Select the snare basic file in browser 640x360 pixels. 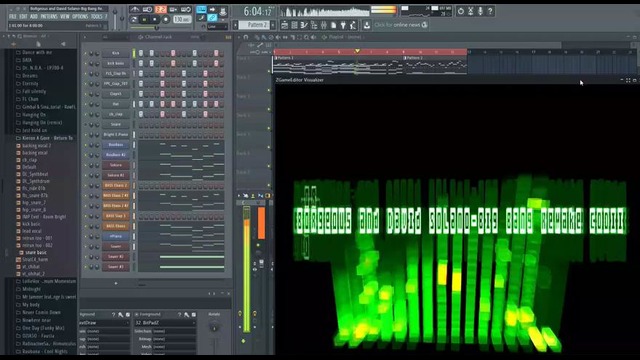pos(36,253)
